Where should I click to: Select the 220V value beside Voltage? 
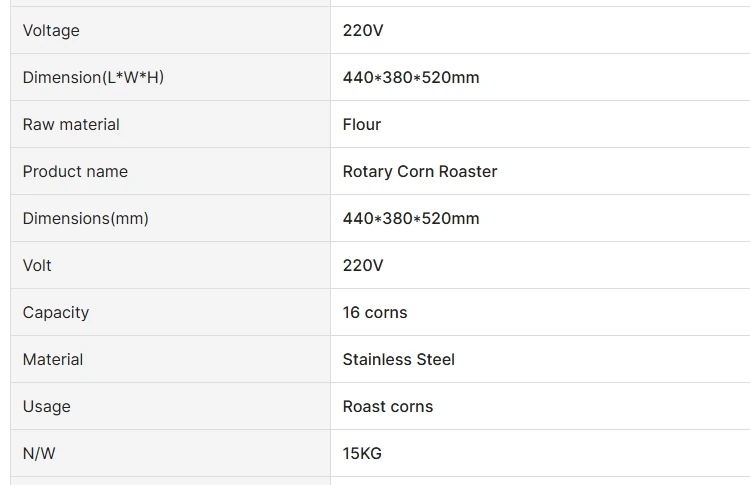(363, 30)
